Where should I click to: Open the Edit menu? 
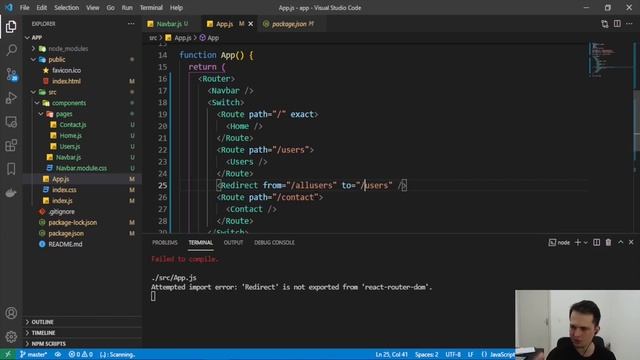coord(42,8)
